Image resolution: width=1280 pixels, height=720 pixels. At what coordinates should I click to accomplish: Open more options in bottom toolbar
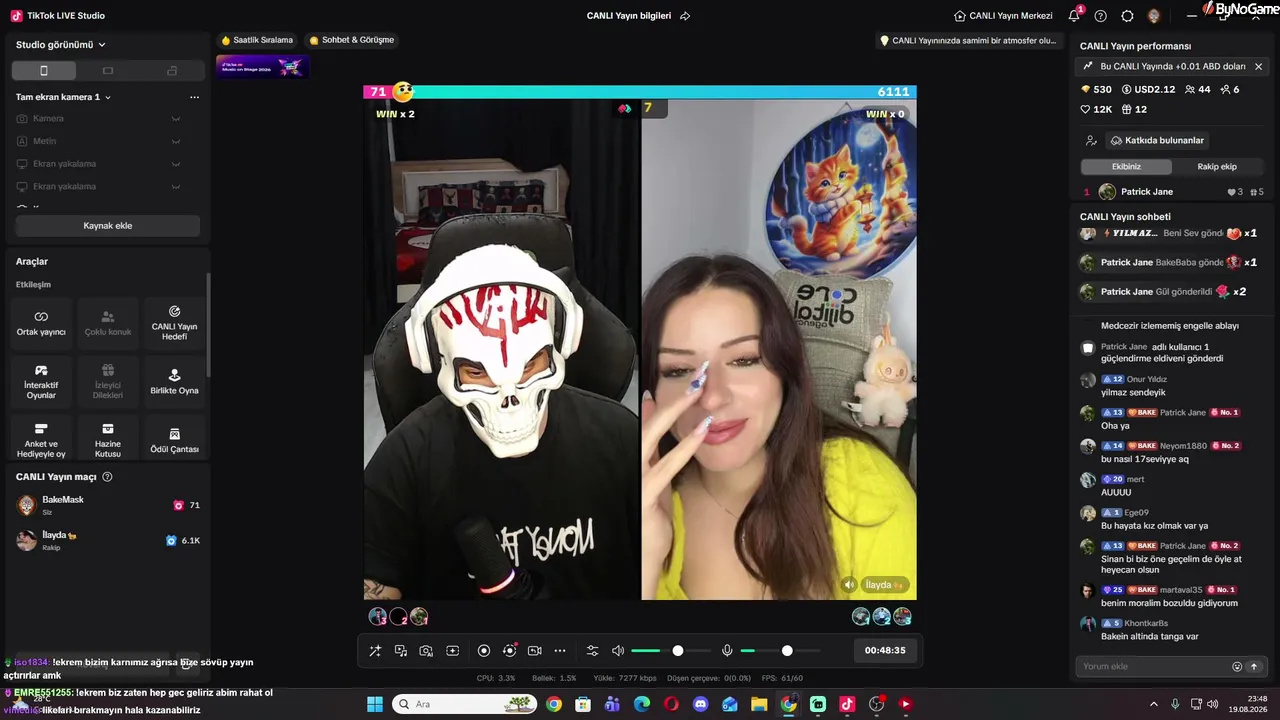pos(560,651)
